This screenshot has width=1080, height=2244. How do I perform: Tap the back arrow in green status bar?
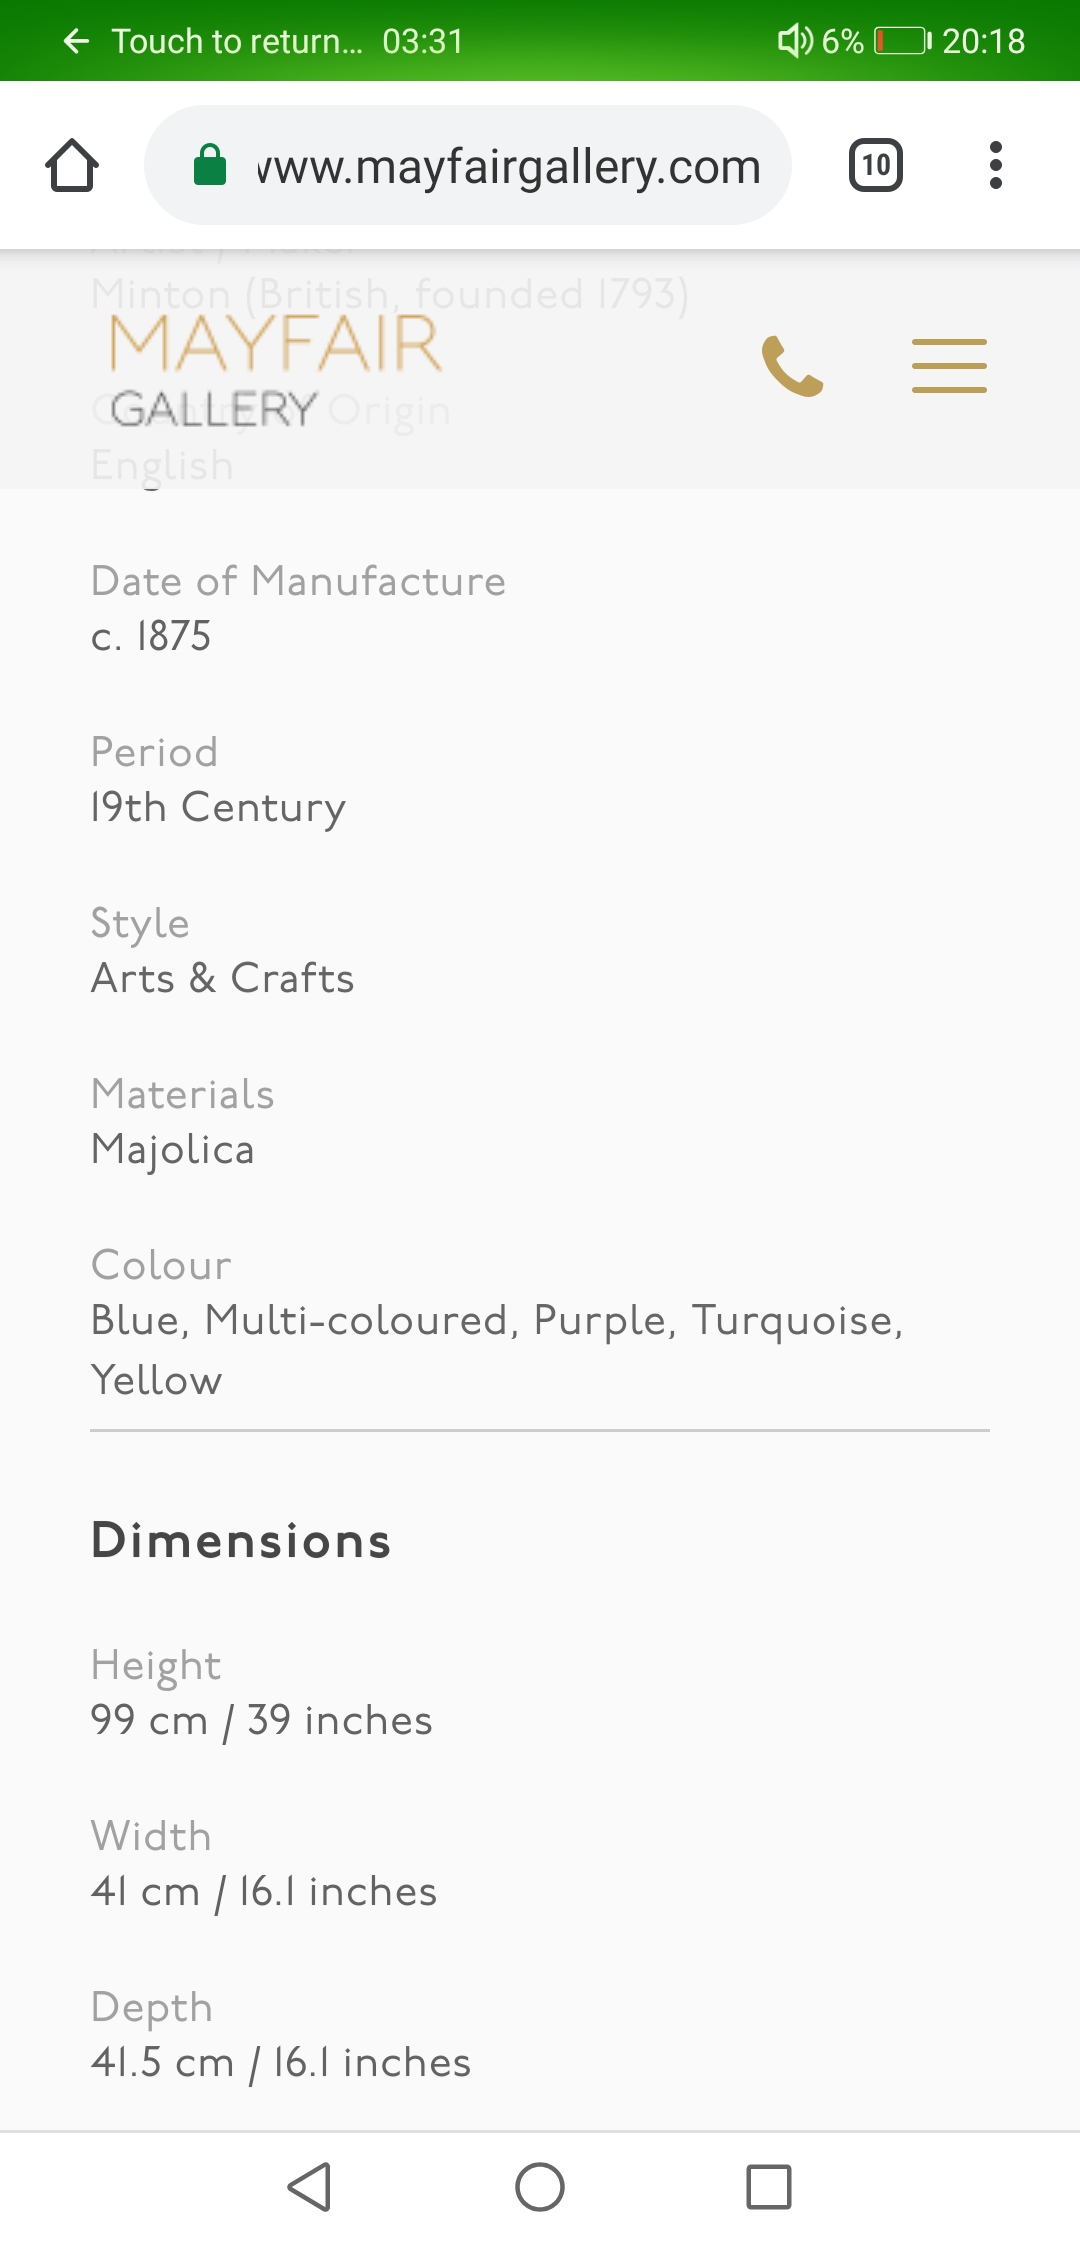pyautogui.click(x=75, y=41)
